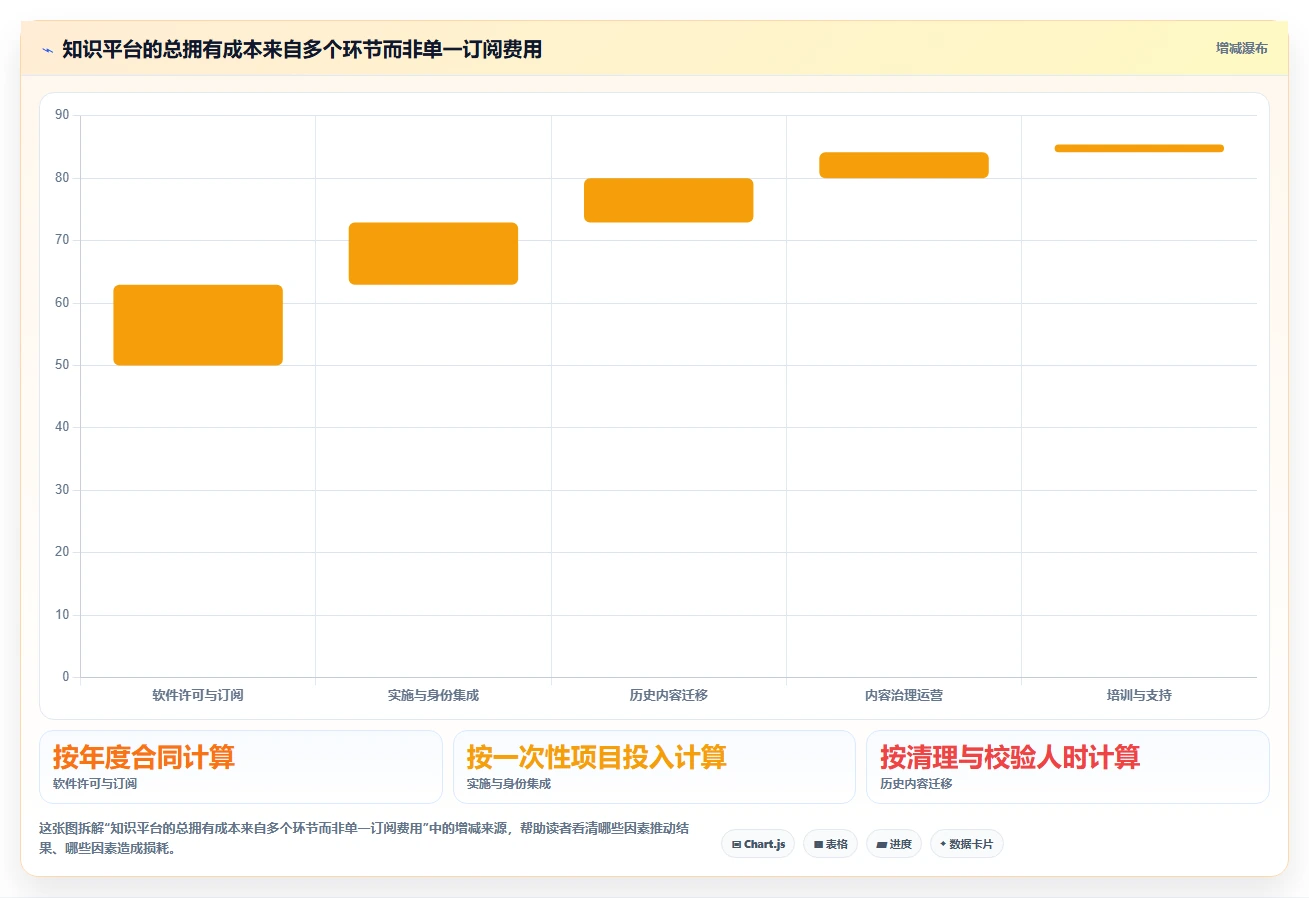Viewport: 1309px width, 898px height.
Task: Click the 增减瀑布 label in the header
Action: click(1242, 48)
